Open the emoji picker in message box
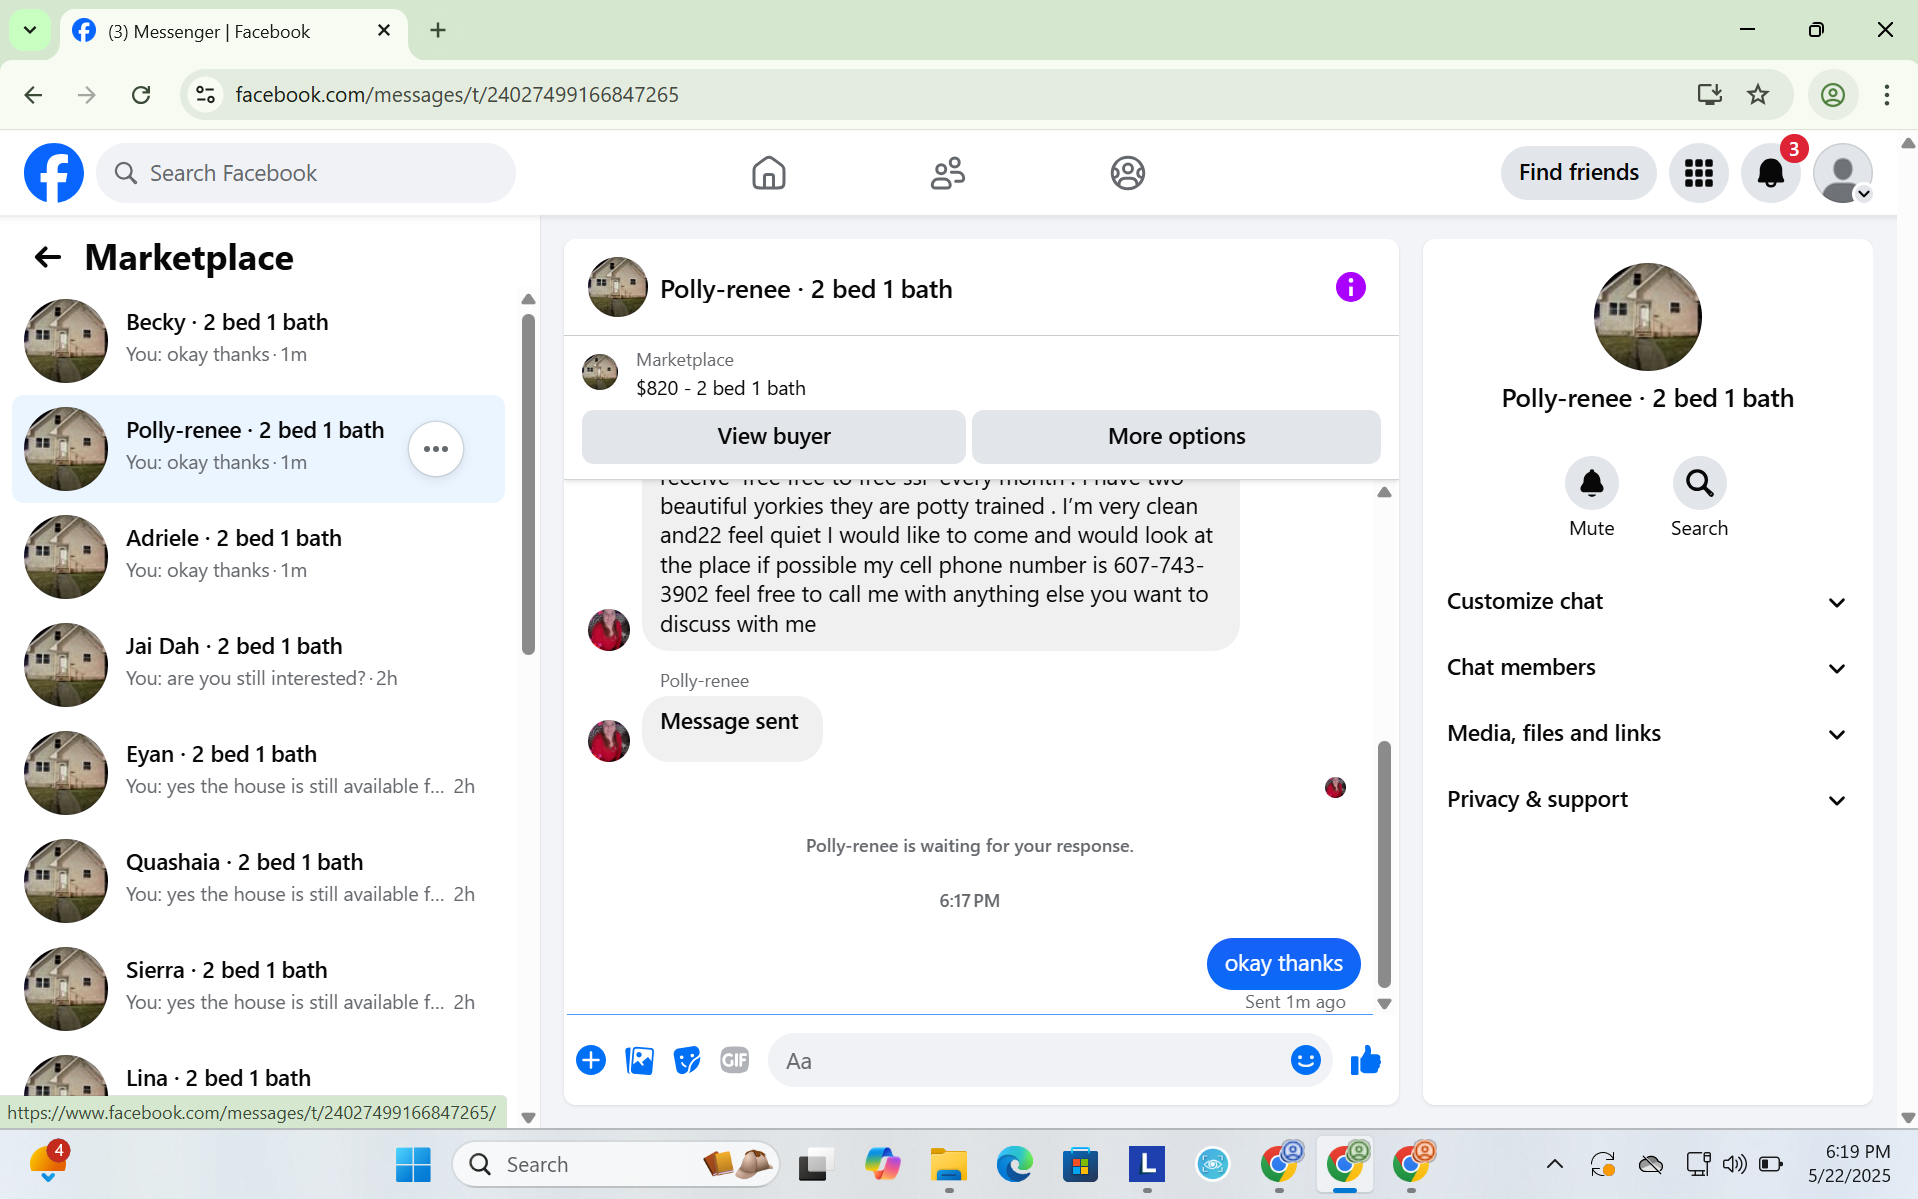 [x=1305, y=1060]
